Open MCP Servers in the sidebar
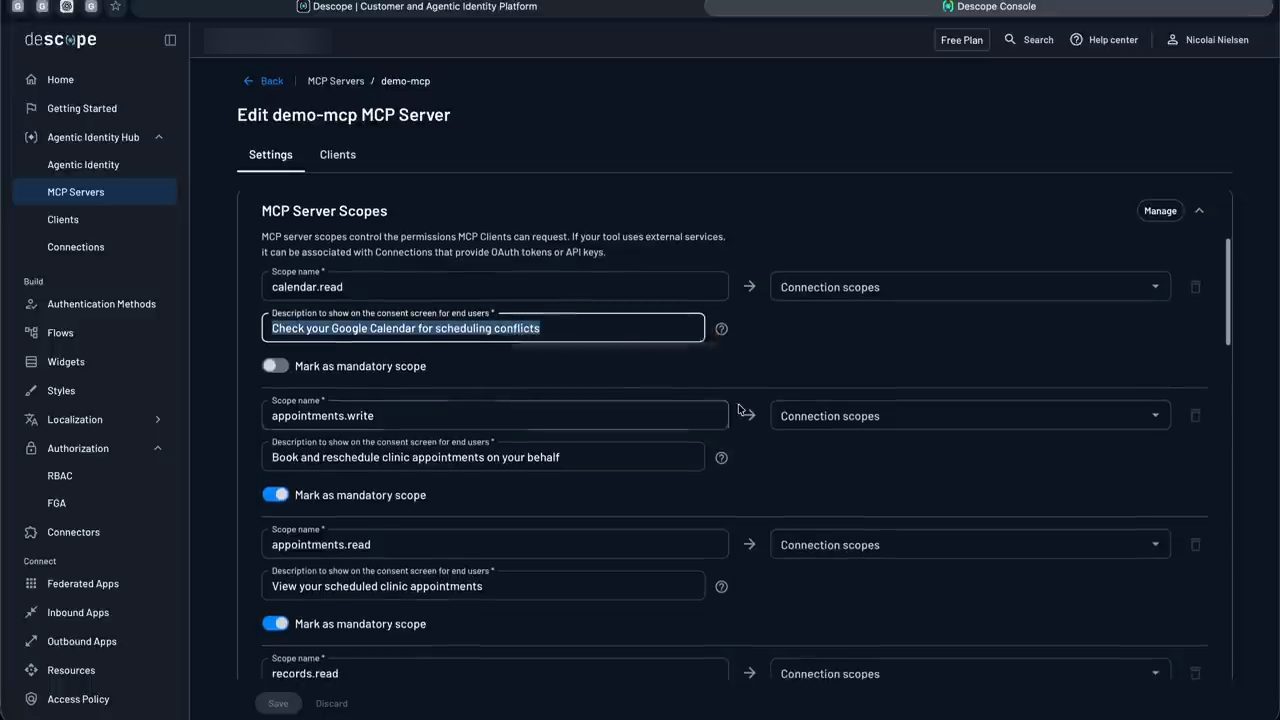The image size is (1280, 720). [95, 192]
